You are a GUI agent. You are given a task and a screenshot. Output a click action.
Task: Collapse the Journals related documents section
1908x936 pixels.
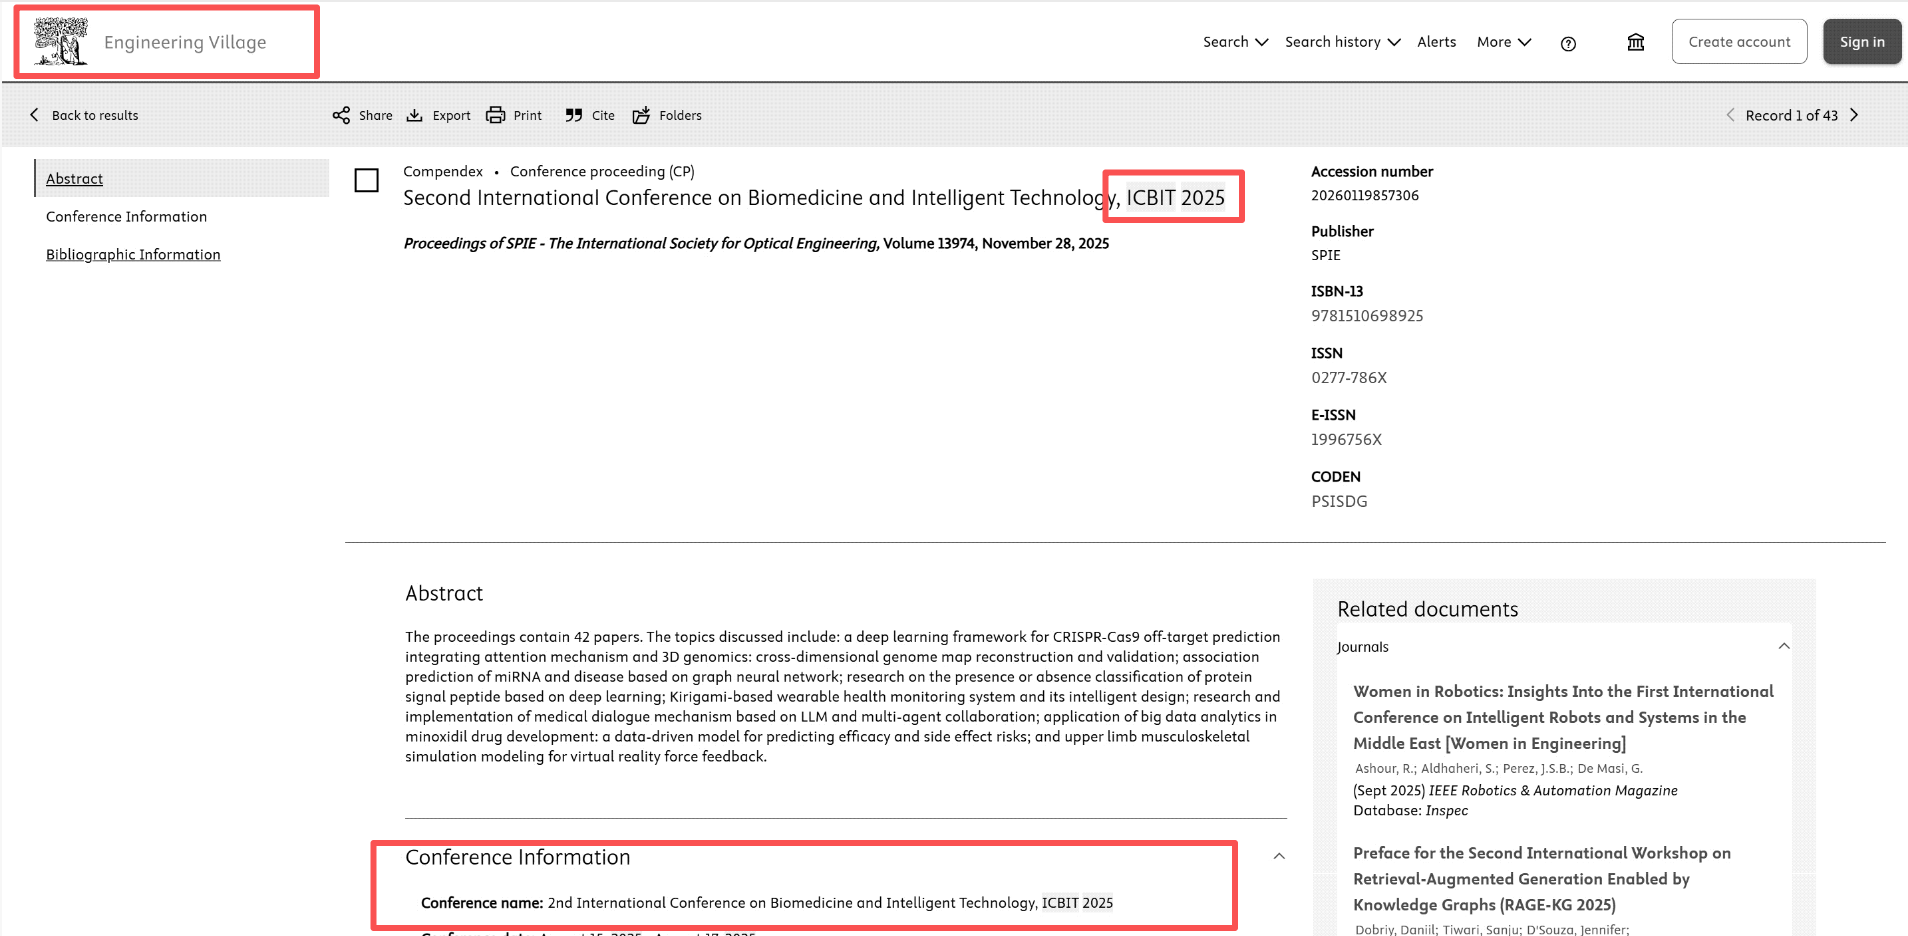click(x=1784, y=646)
